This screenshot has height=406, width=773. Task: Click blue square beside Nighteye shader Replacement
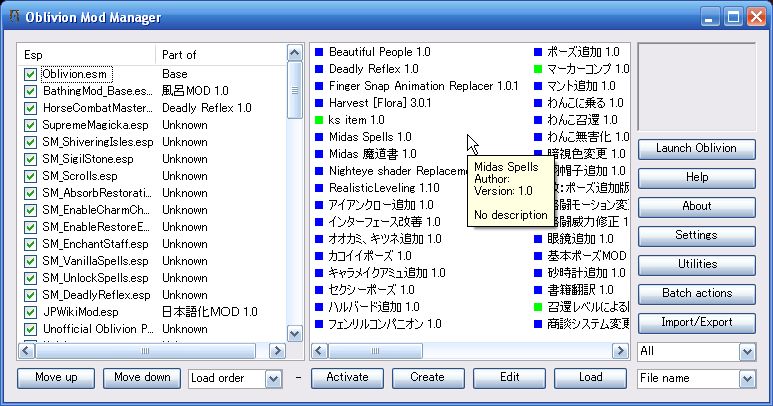(x=319, y=171)
